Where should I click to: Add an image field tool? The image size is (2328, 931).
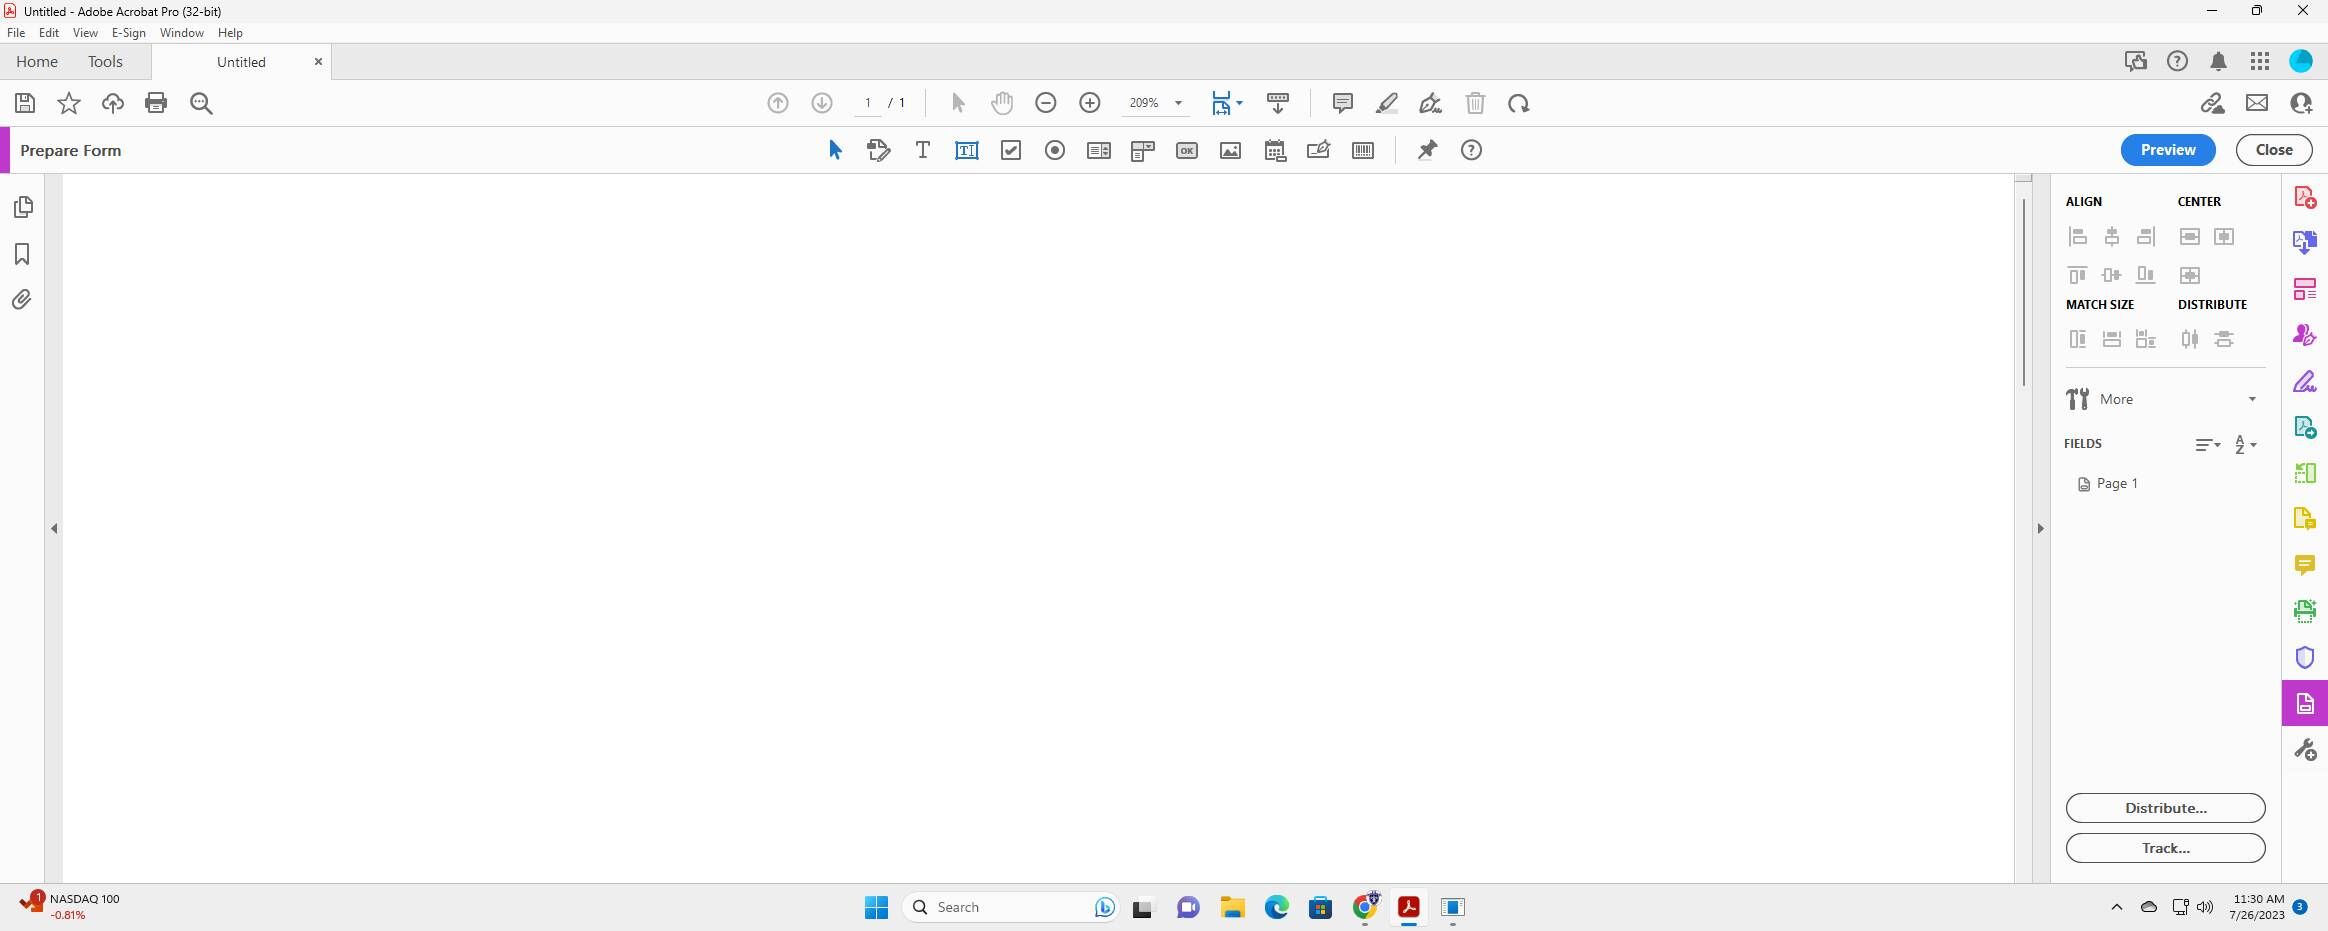click(1231, 150)
